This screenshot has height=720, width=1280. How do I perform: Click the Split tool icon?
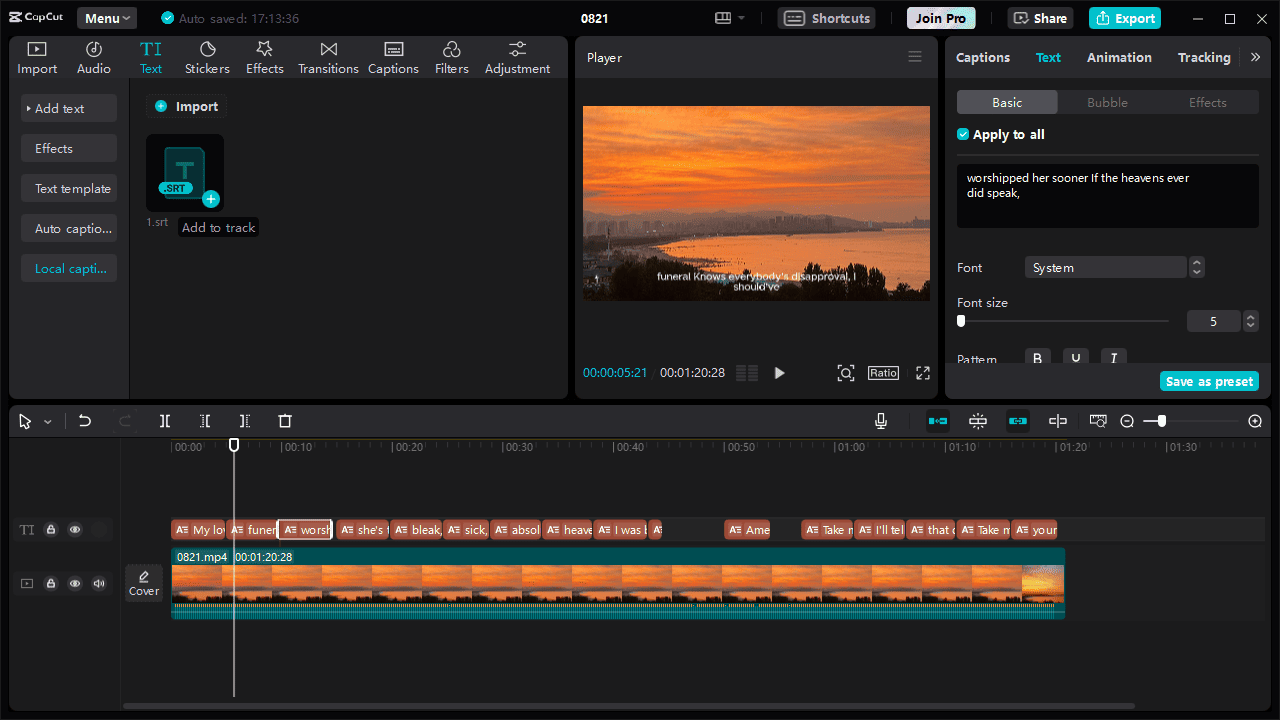[x=165, y=421]
